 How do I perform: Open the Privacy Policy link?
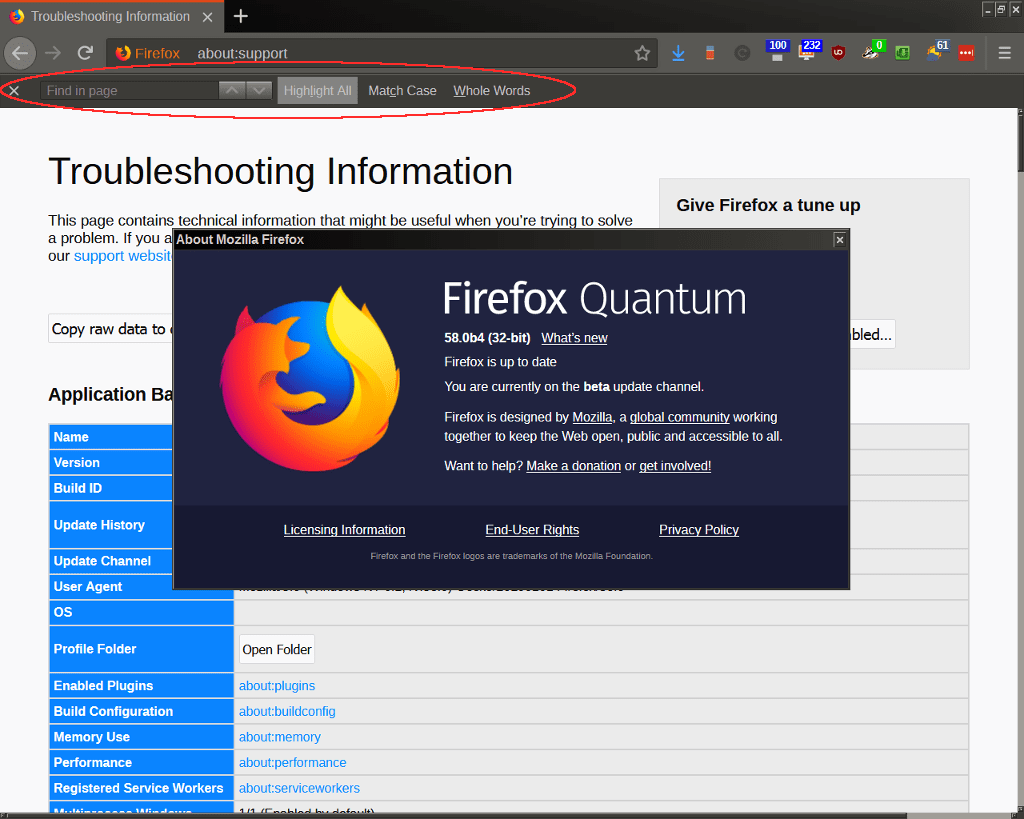(699, 530)
